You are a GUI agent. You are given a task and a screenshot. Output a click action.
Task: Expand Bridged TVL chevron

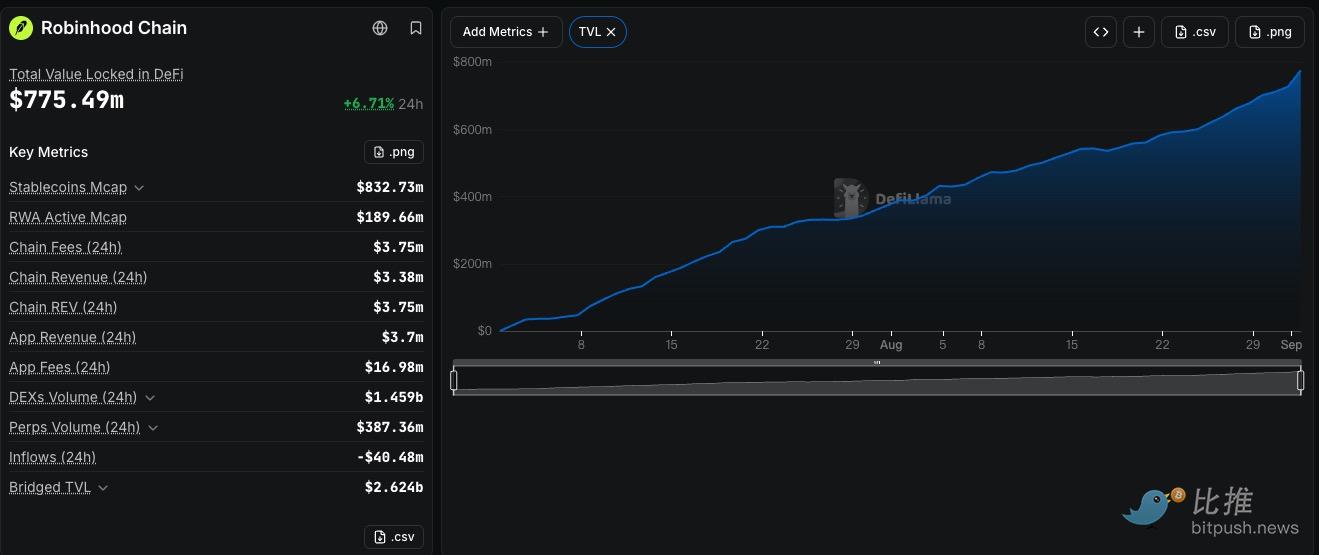click(x=103, y=488)
